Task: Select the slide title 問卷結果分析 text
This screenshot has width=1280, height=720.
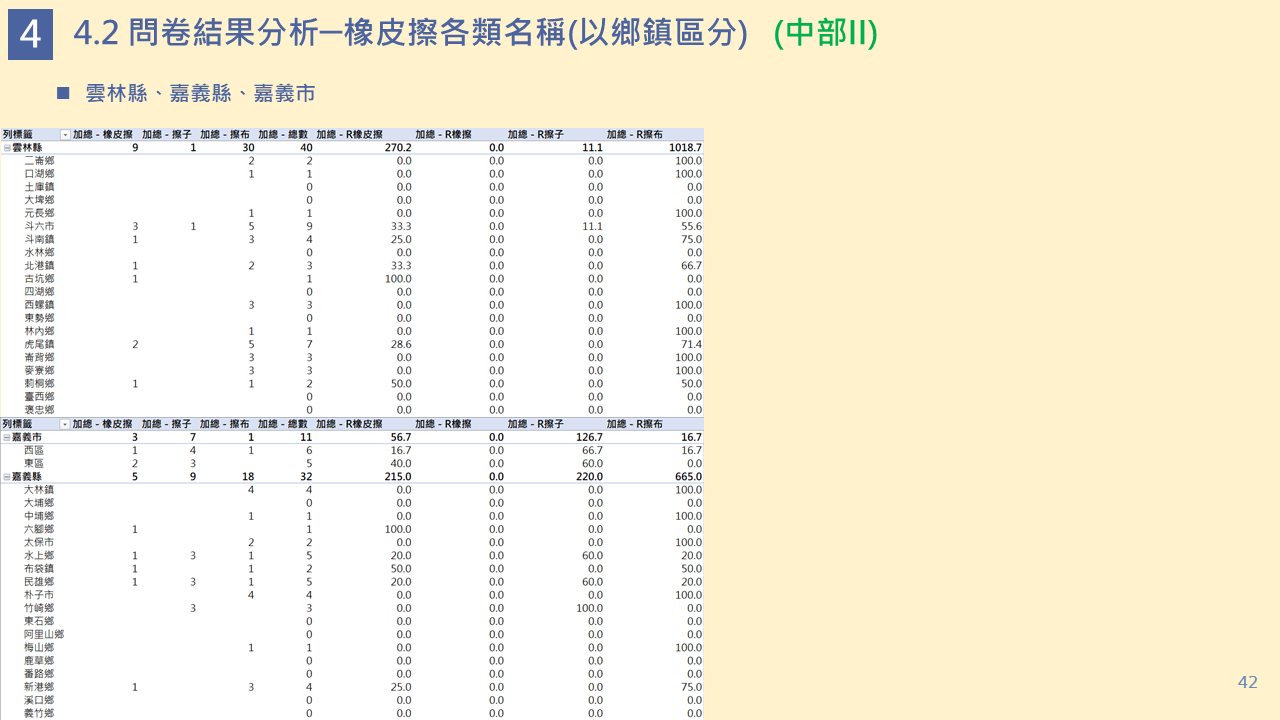Action: tap(225, 33)
